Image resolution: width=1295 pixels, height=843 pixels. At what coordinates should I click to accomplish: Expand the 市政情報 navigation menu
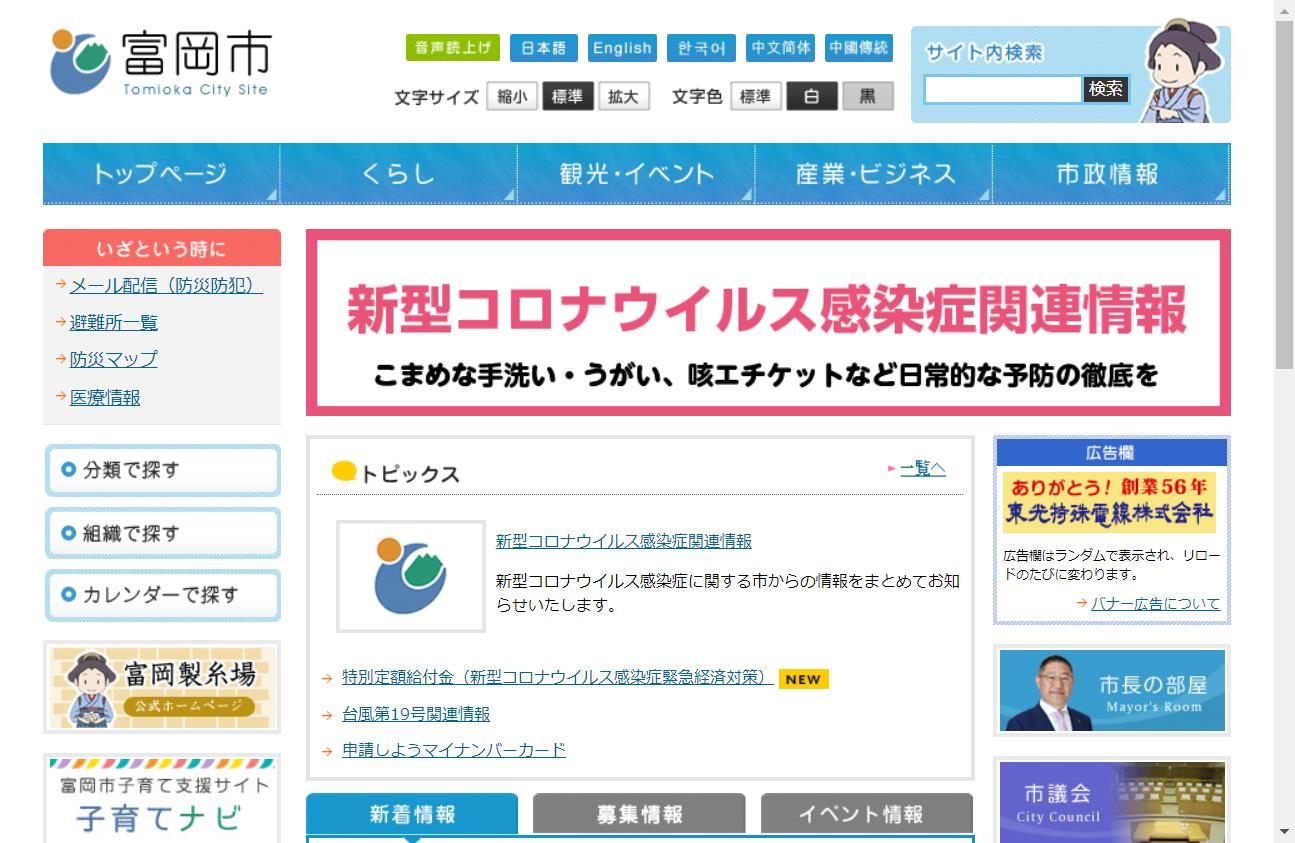pos(1107,174)
